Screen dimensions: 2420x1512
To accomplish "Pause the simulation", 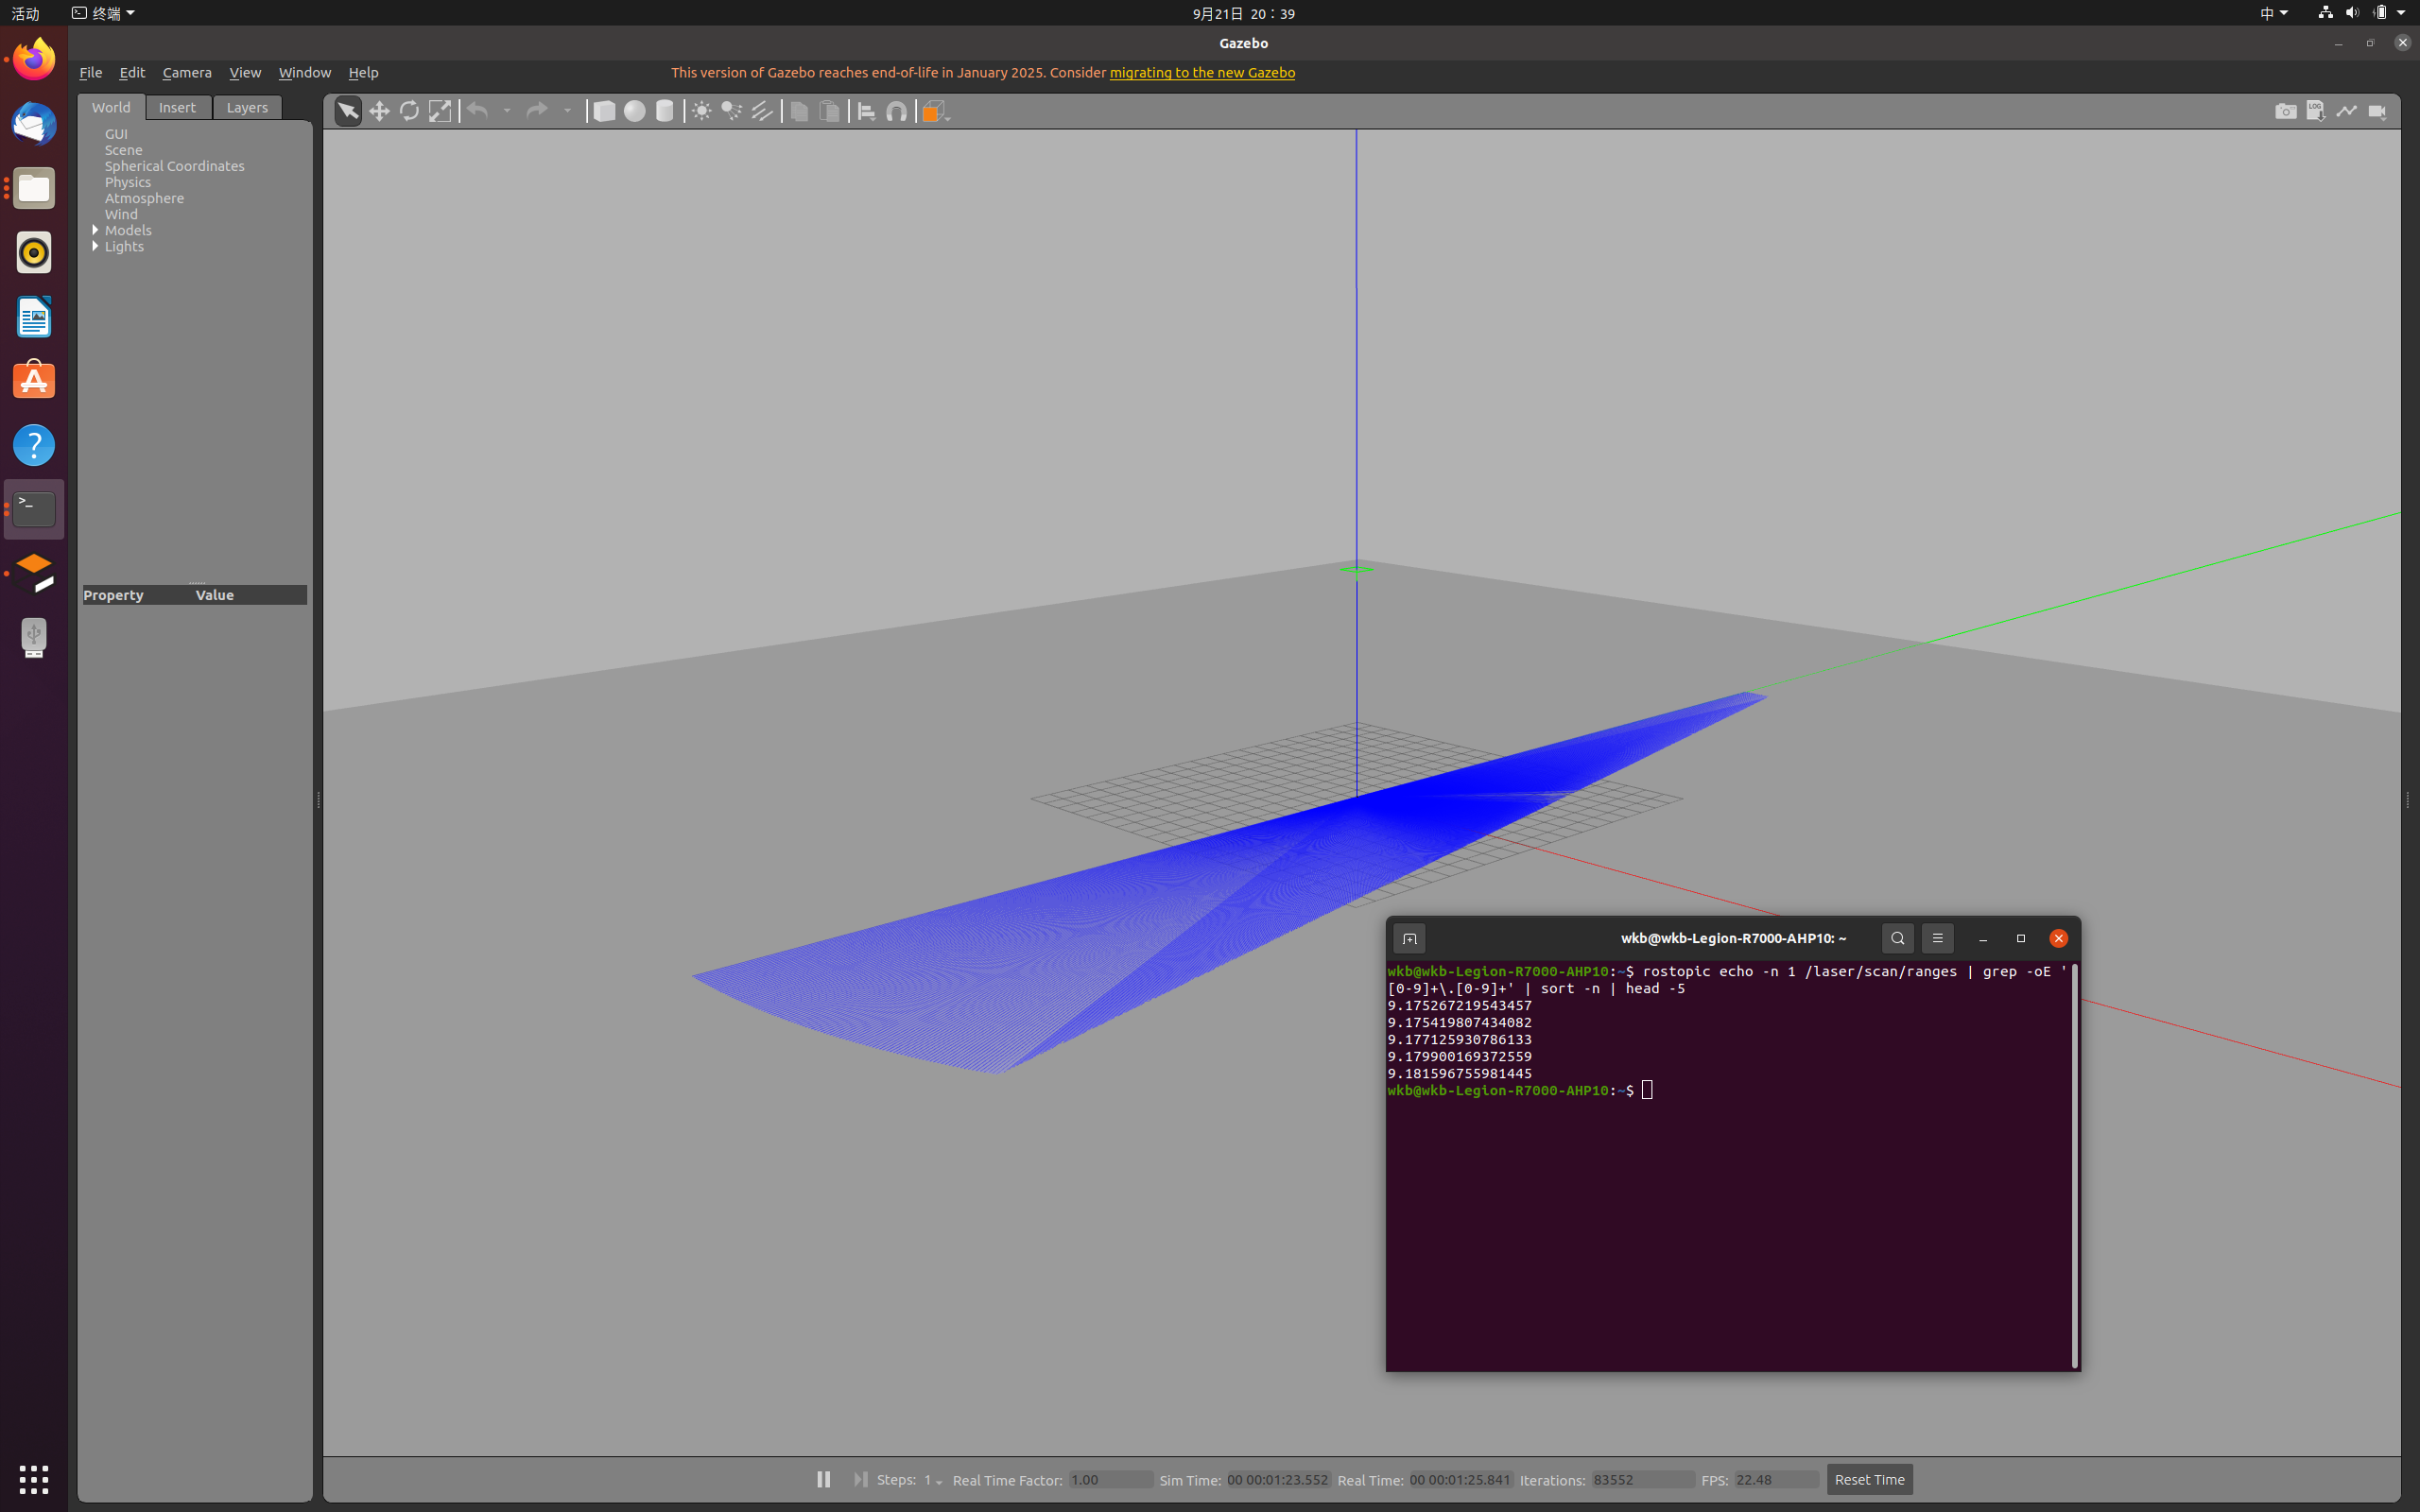I will click(x=823, y=1479).
